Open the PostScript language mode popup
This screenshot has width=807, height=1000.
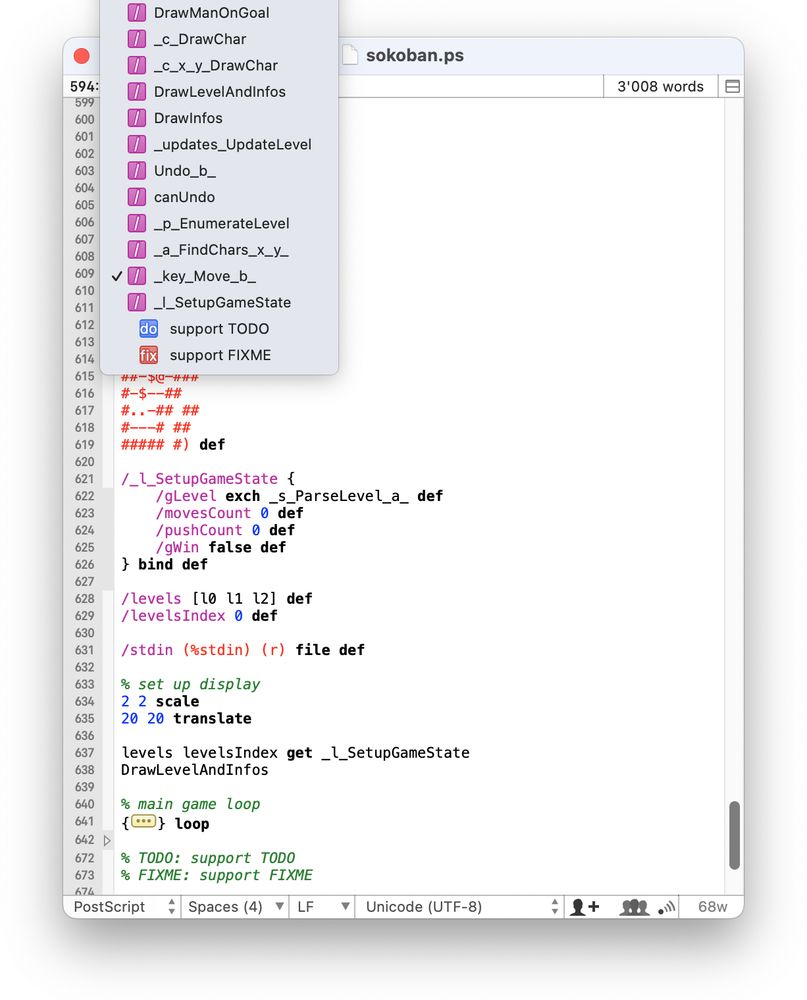(124, 906)
